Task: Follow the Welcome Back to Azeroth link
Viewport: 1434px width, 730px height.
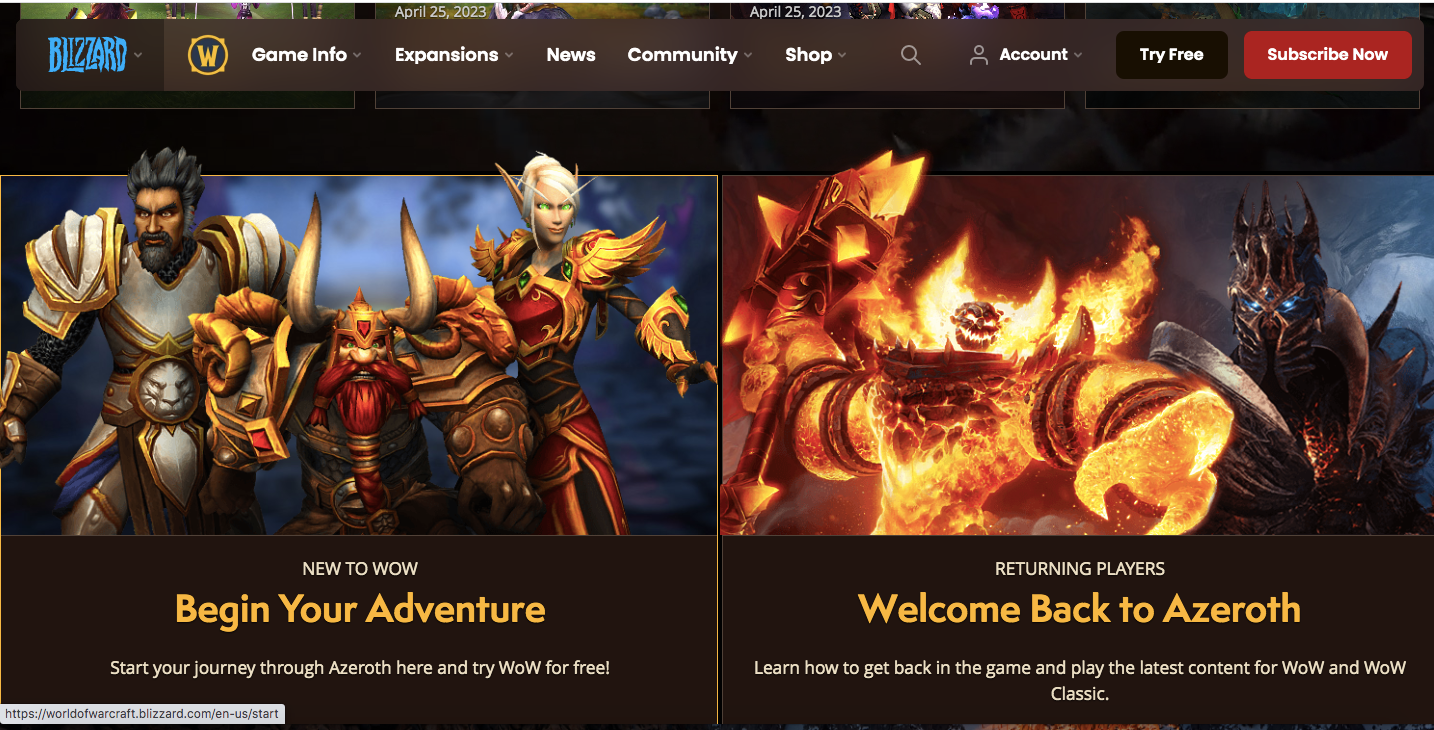Action: point(1079,608)
